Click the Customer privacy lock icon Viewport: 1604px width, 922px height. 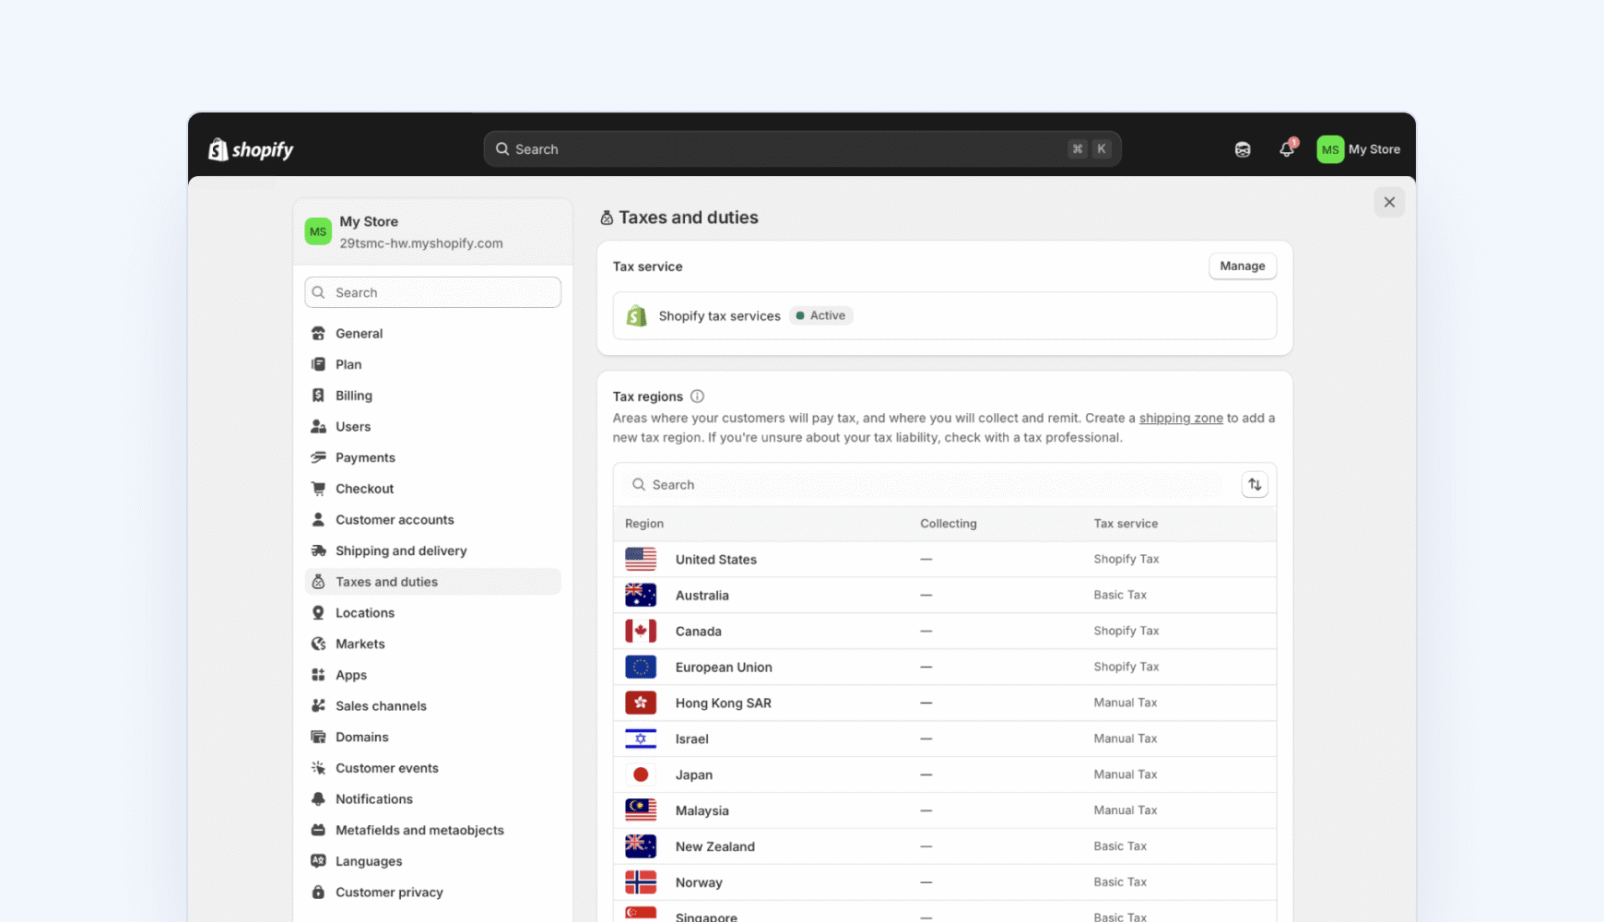pos(318,891)
